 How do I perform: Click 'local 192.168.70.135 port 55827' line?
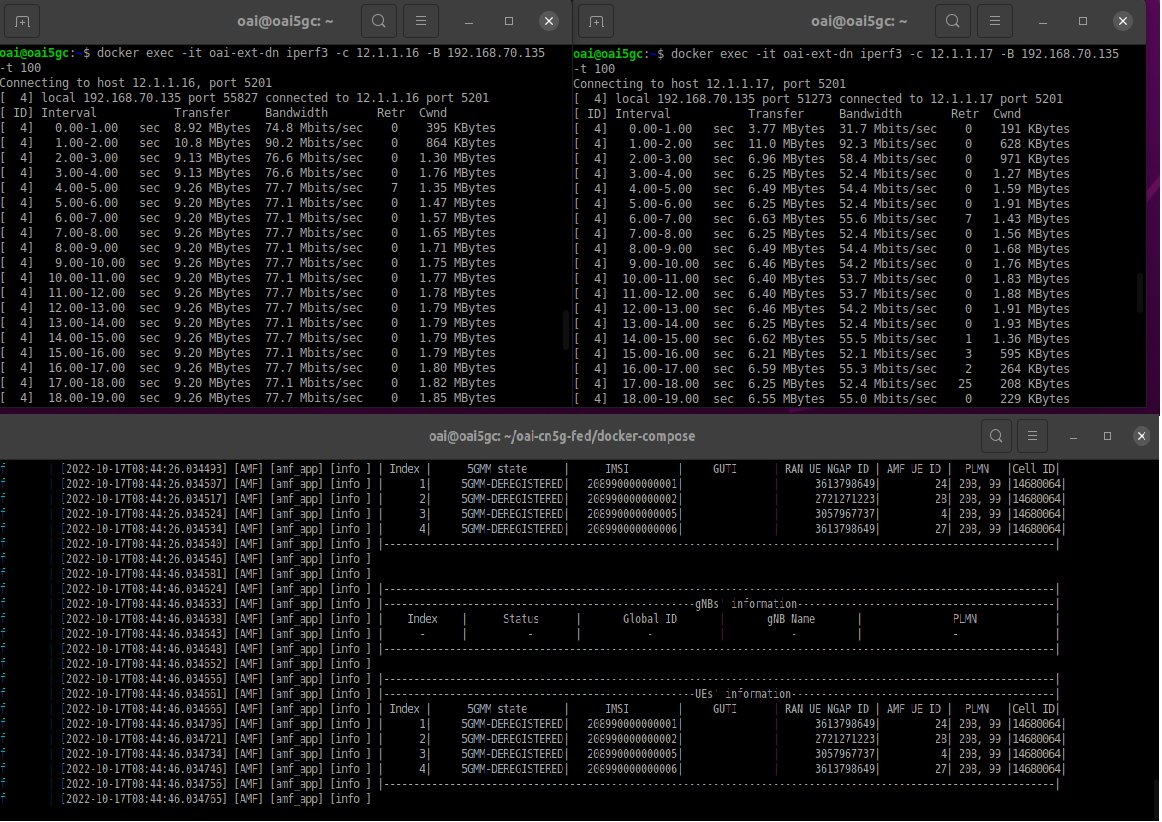click(245, 98)
